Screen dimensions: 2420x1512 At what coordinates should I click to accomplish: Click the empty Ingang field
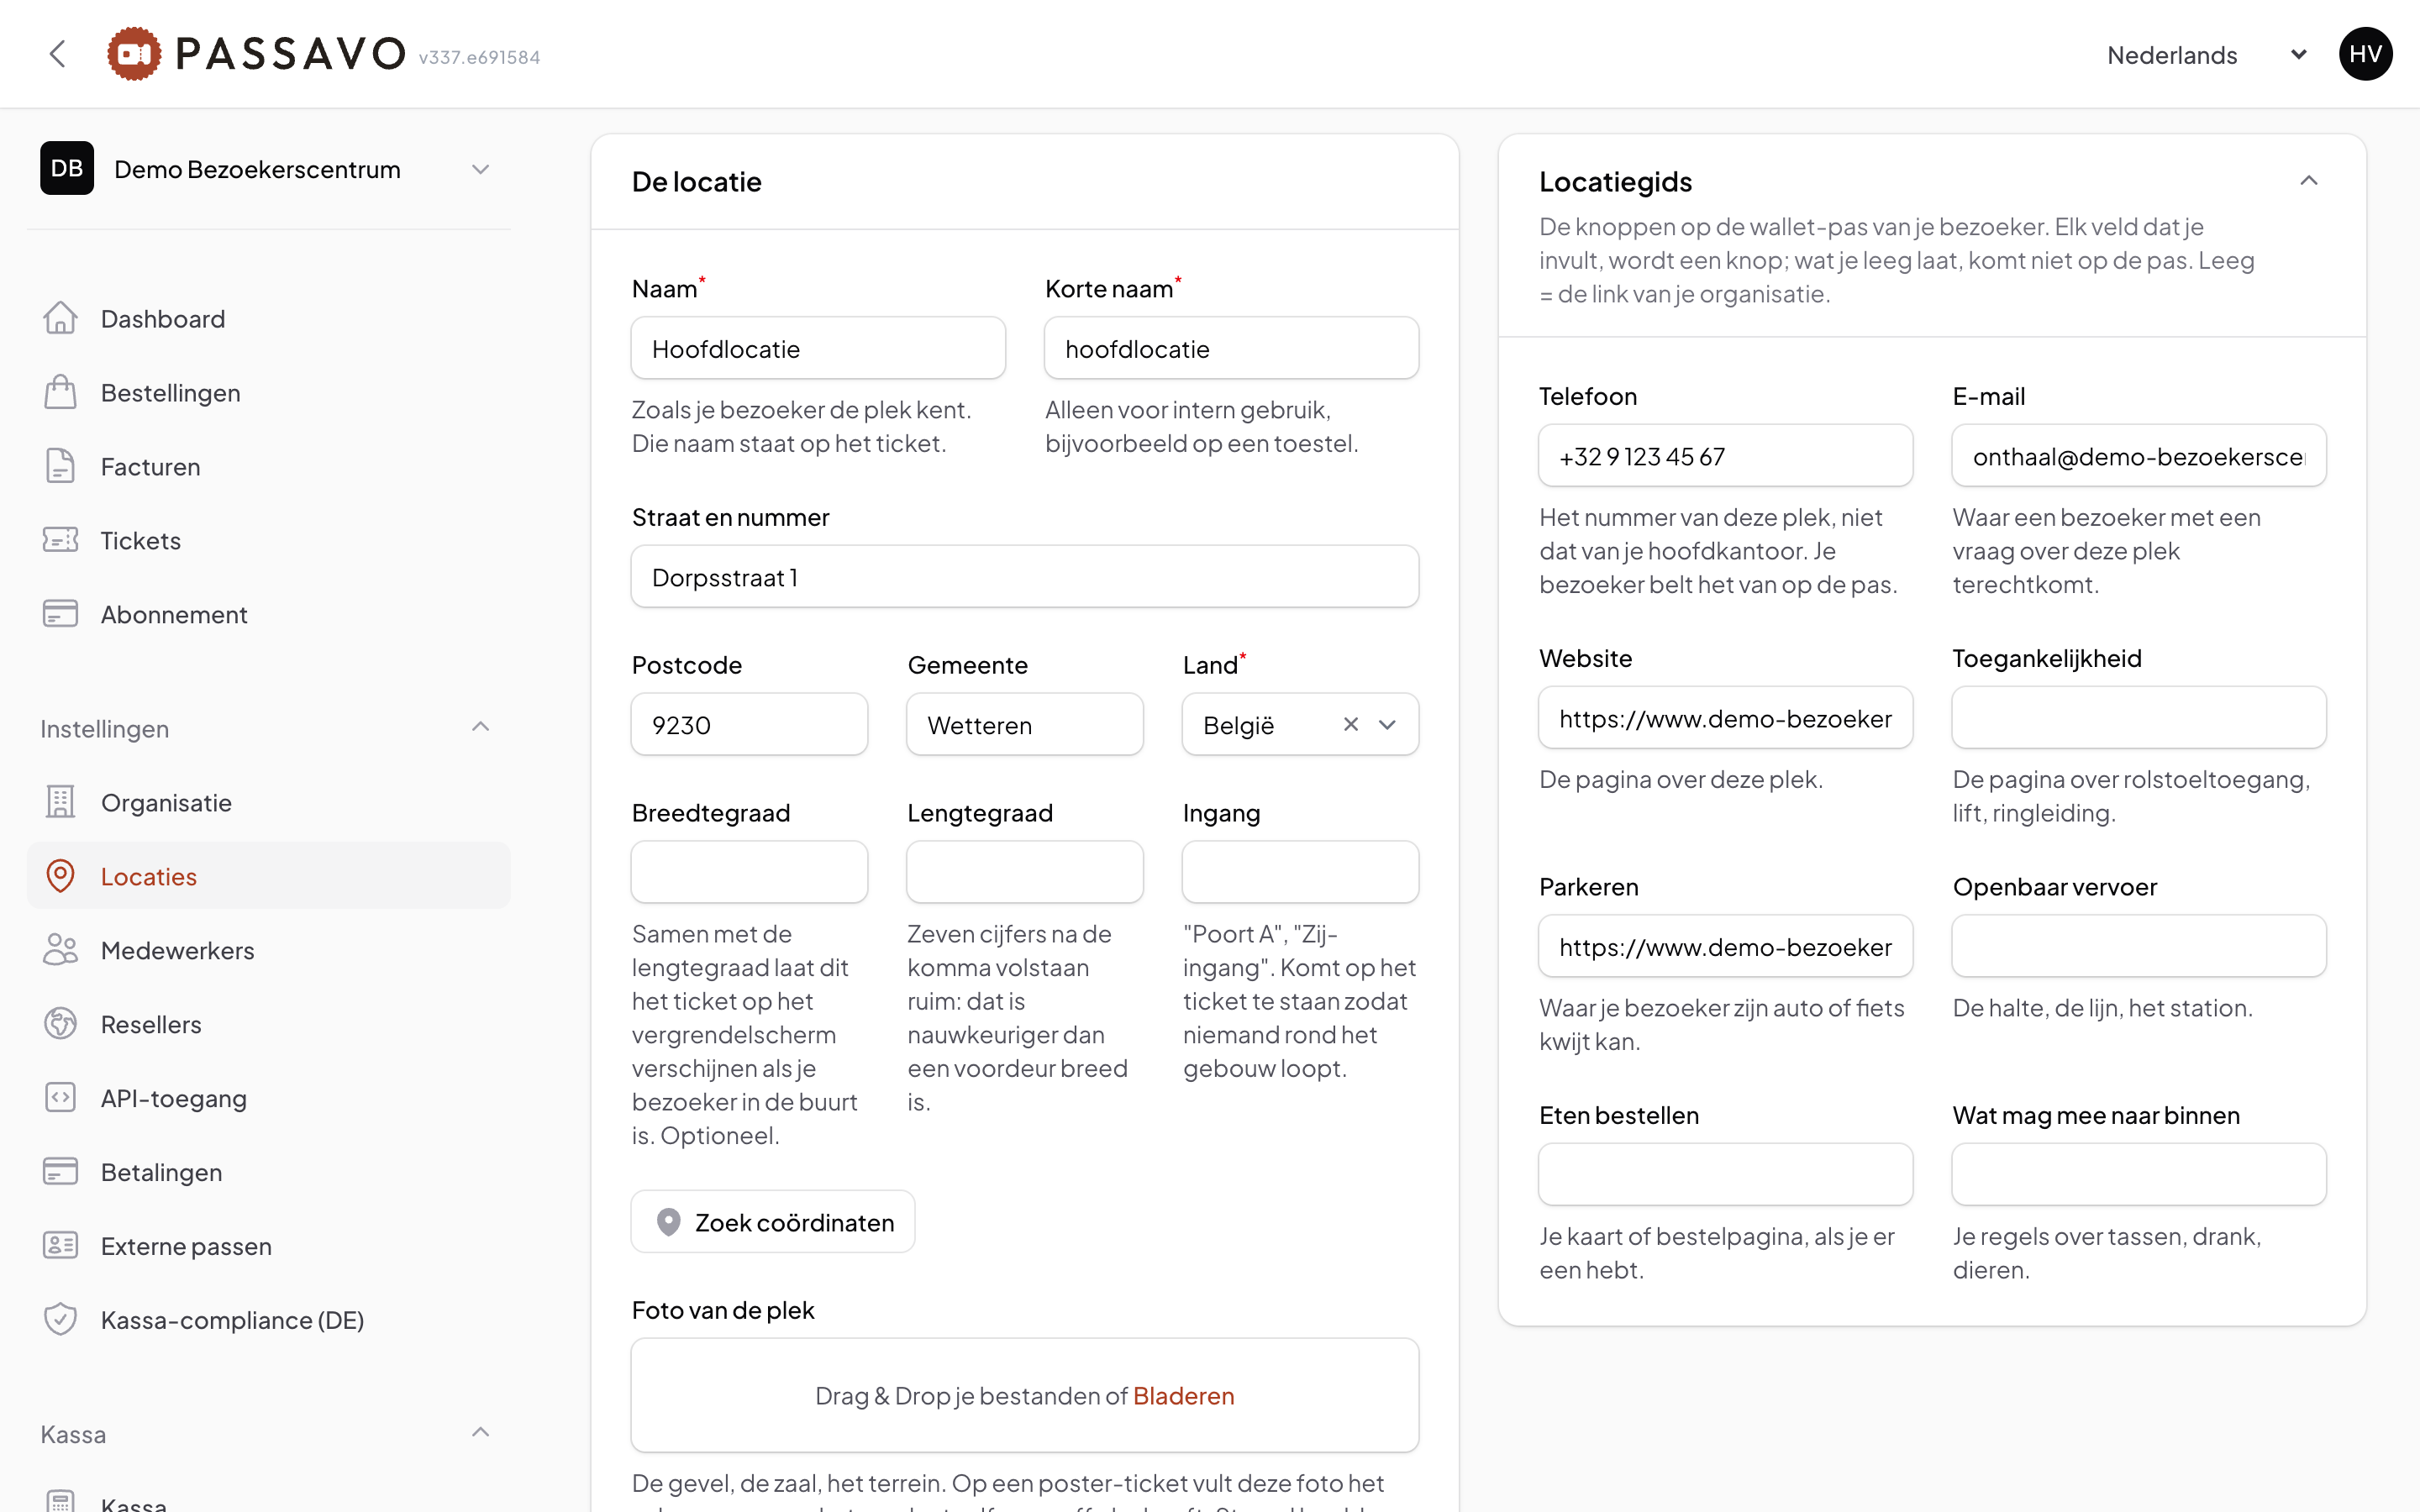(x=1300, y=872)
